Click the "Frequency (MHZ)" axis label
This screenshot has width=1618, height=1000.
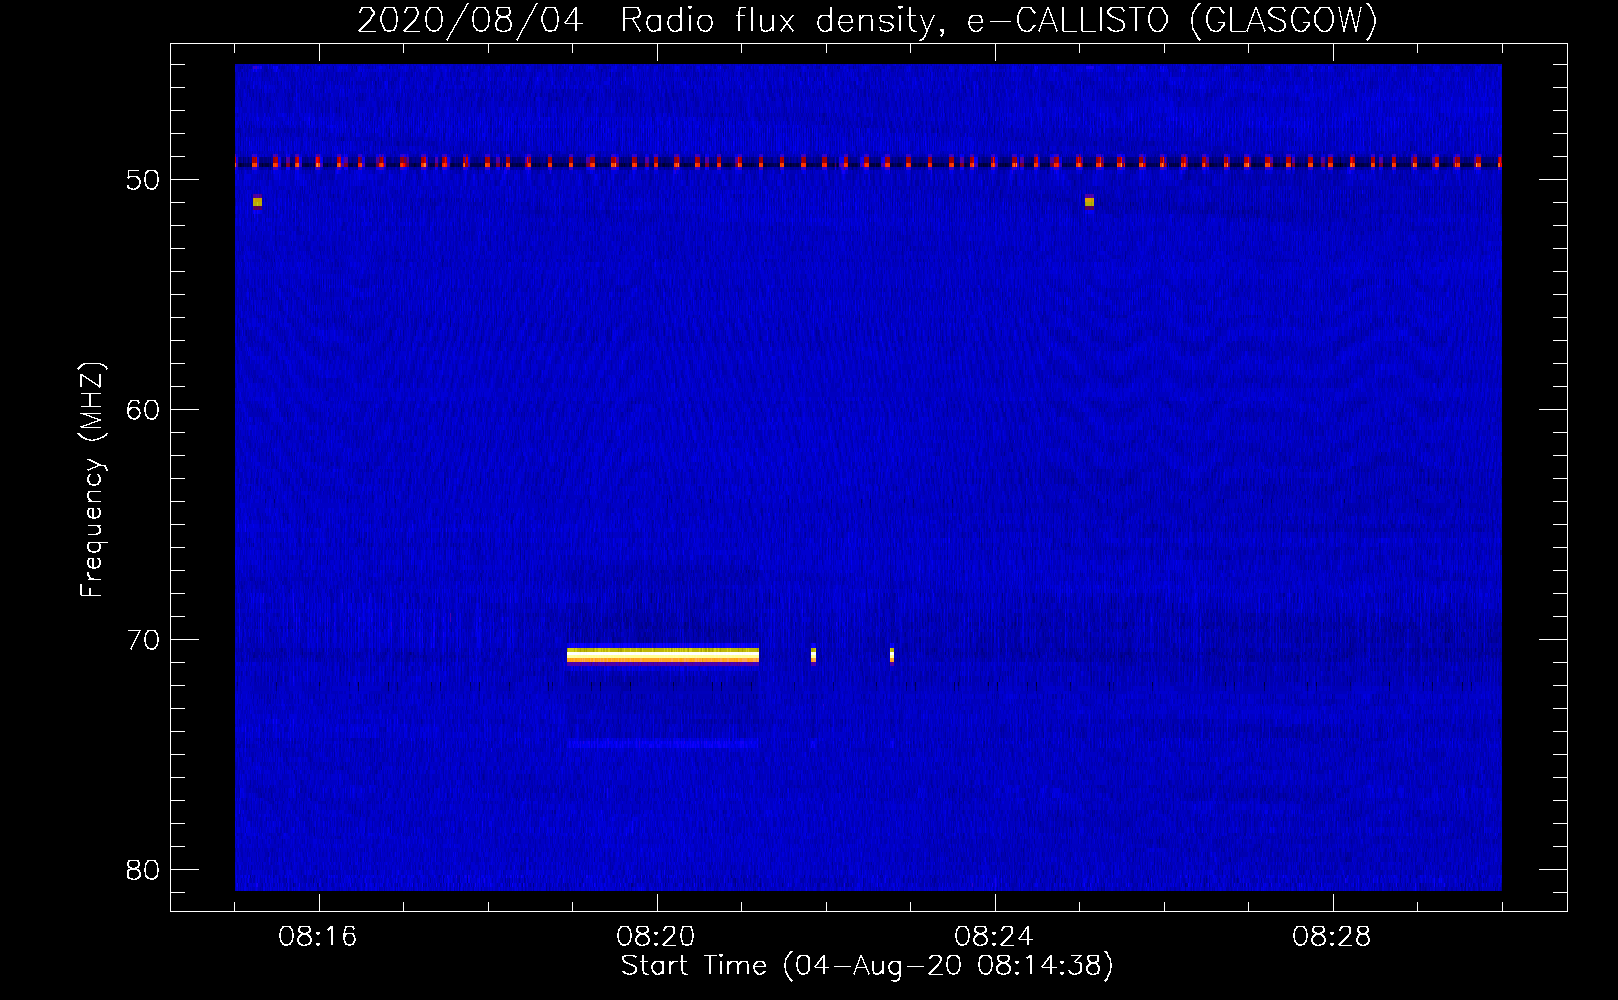(x=92, y=480)
